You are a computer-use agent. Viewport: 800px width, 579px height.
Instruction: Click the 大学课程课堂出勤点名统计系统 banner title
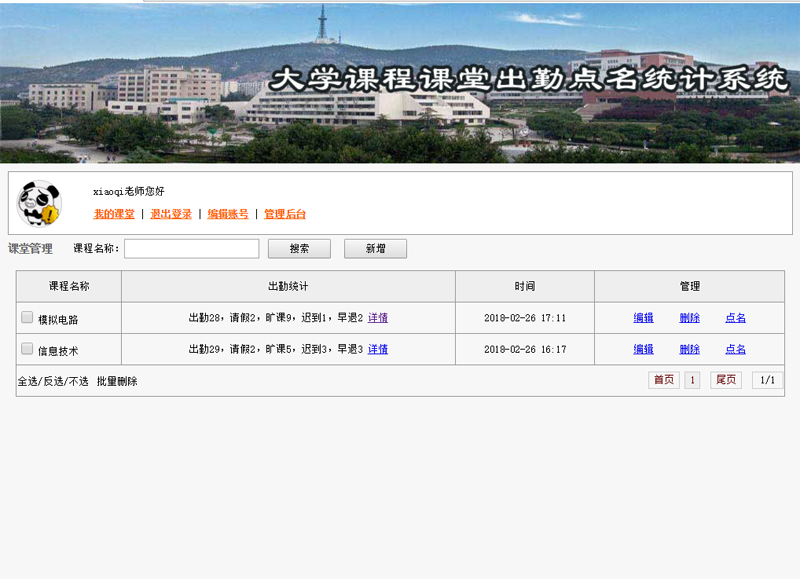coord(529,80)
